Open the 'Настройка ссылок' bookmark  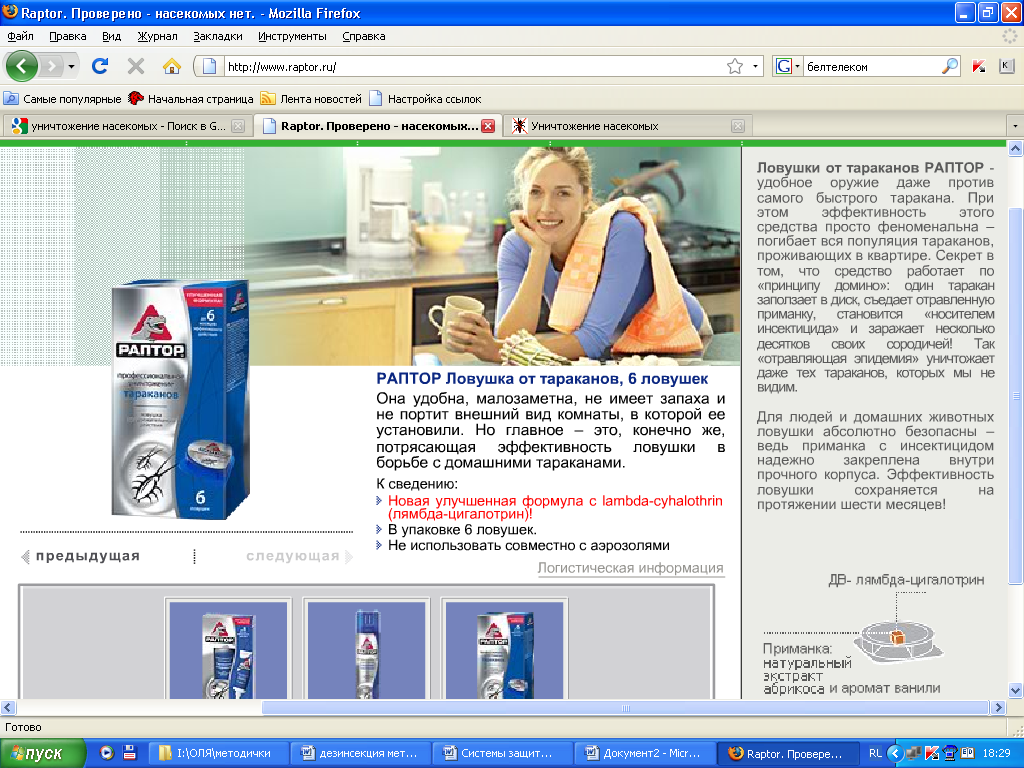[x=425, y=99]
